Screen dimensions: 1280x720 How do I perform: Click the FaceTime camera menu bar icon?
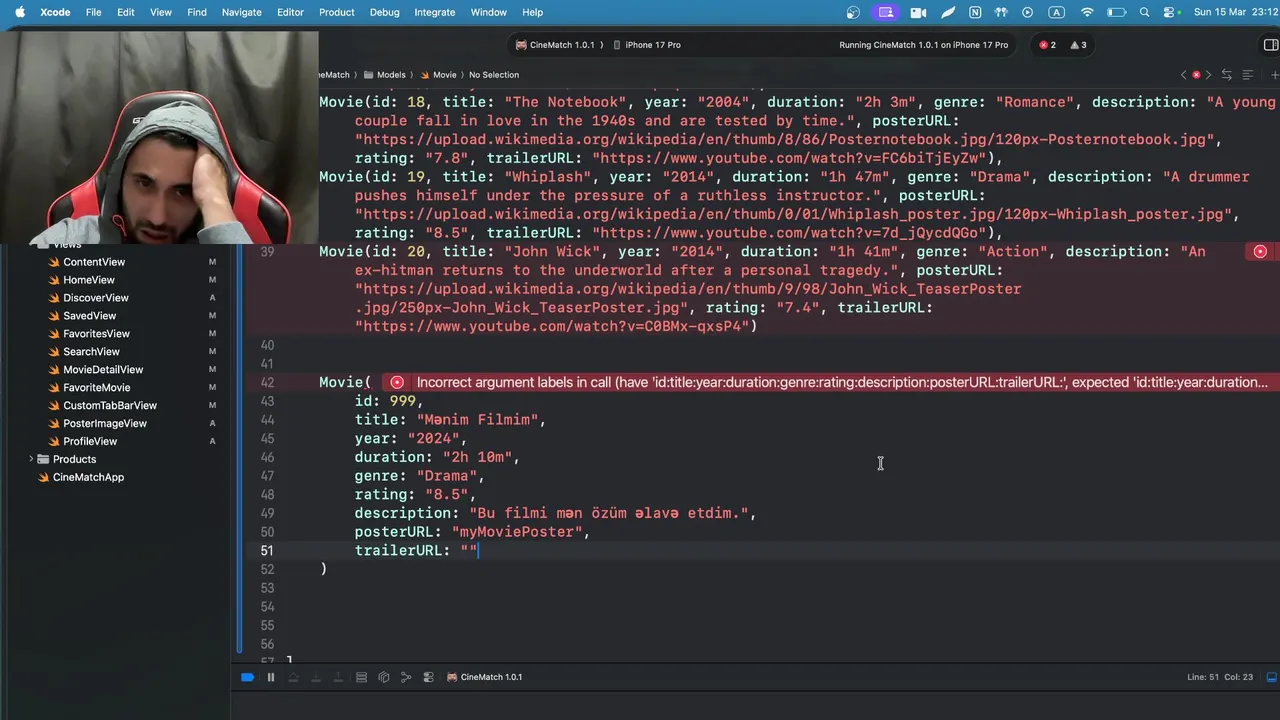(918, 12)
